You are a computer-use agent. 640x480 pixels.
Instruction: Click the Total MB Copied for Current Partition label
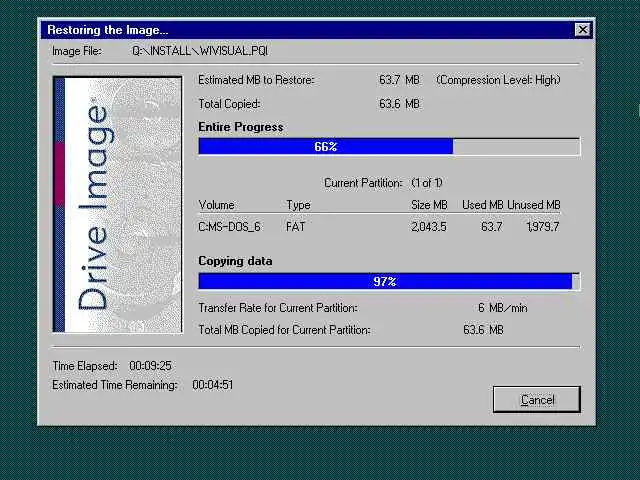[x=284, y=330]
